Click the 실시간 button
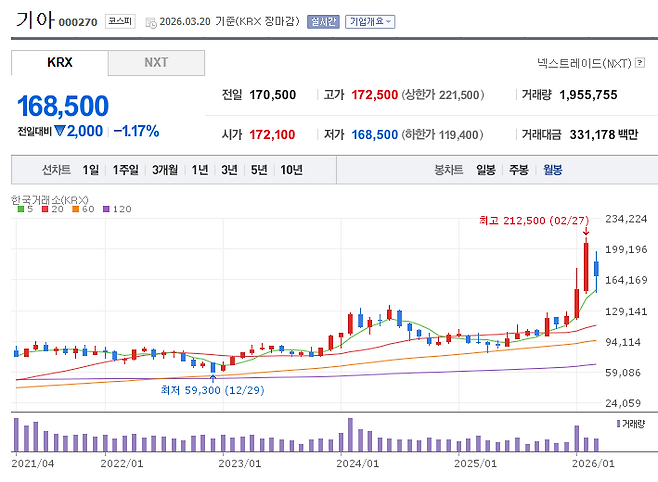 324,21
